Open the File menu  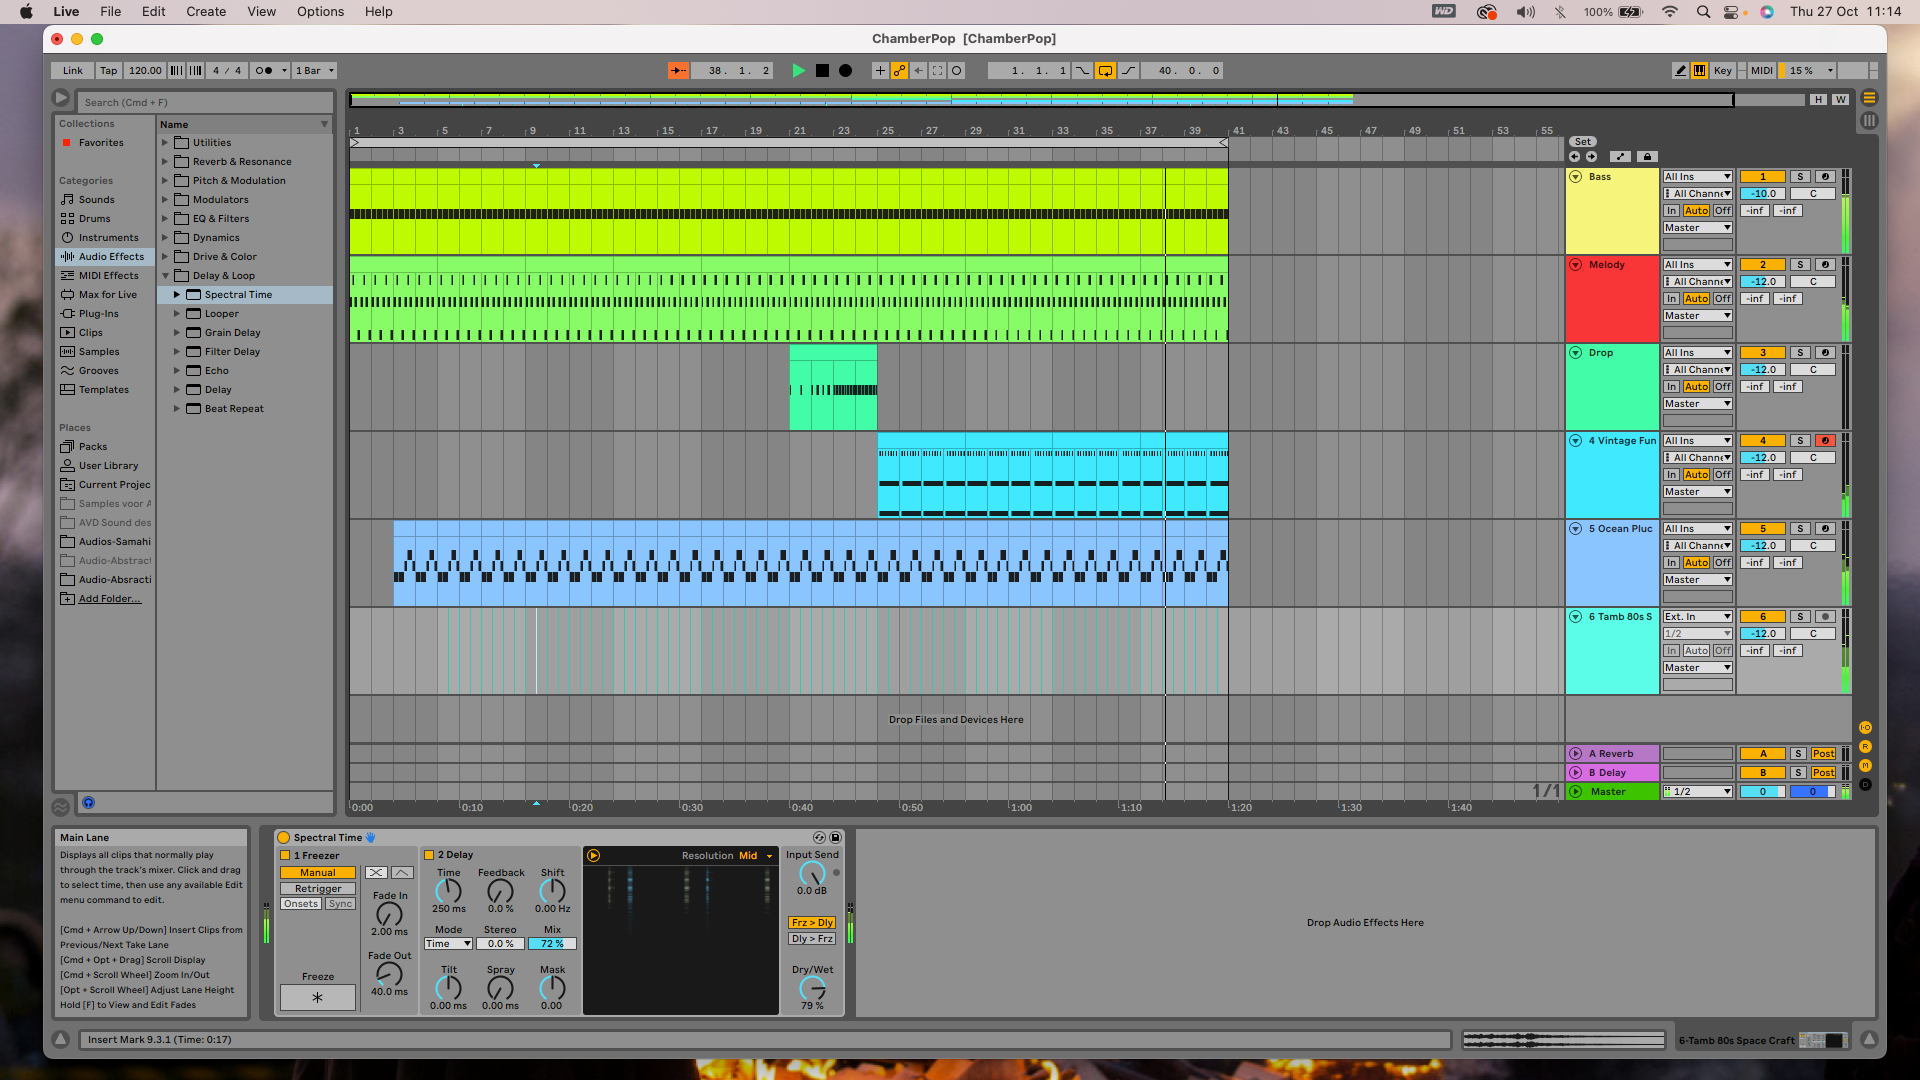pyautogui.click(x=110, y=12)
